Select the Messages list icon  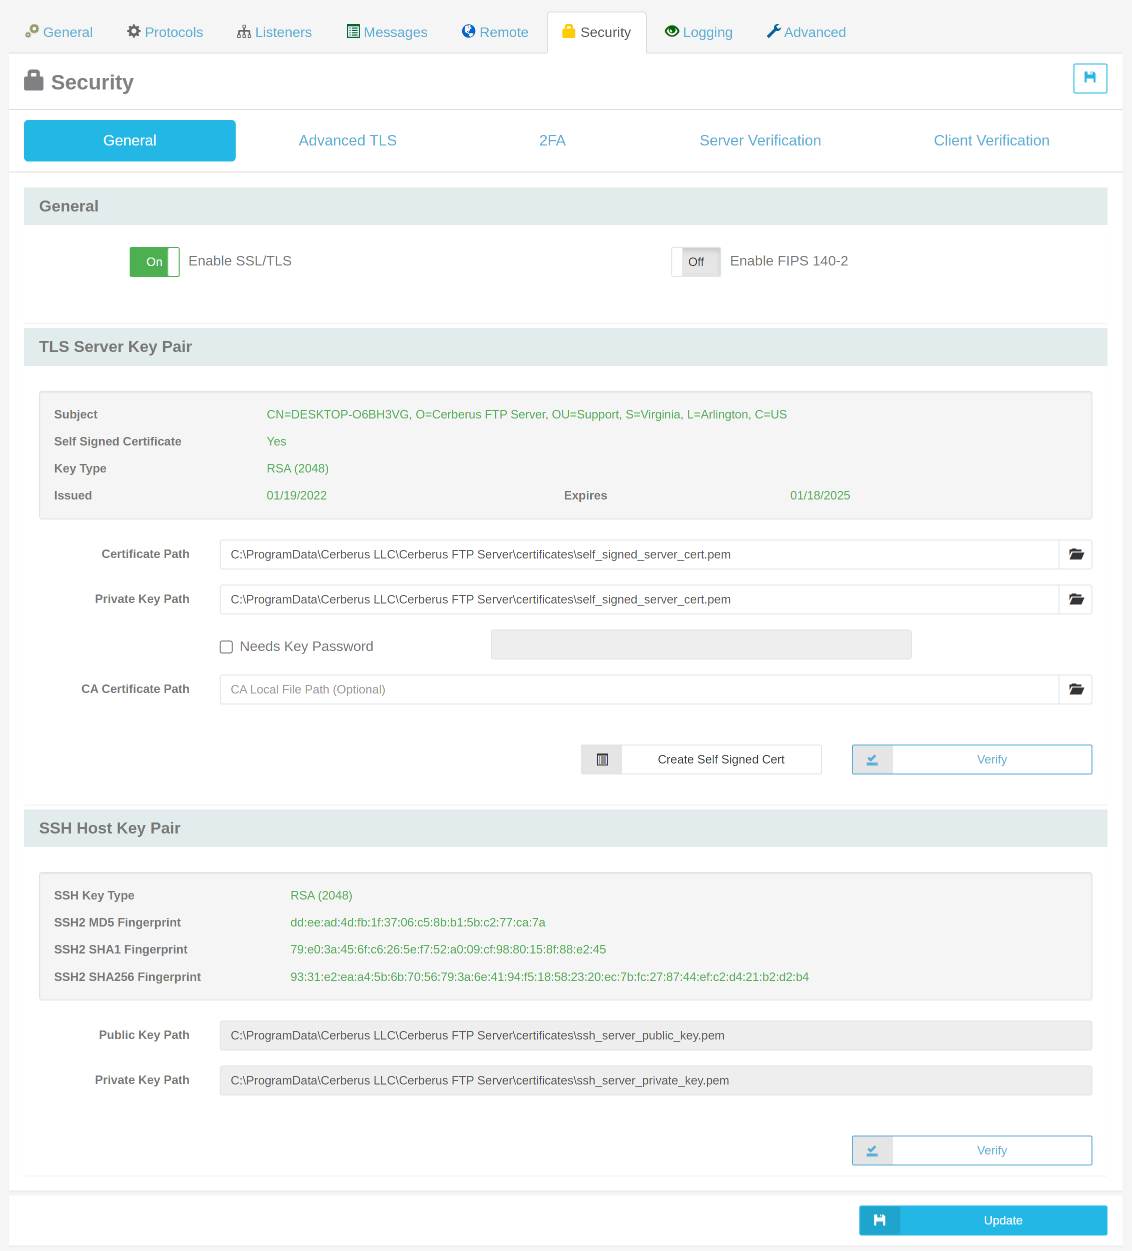click(352, 31)
